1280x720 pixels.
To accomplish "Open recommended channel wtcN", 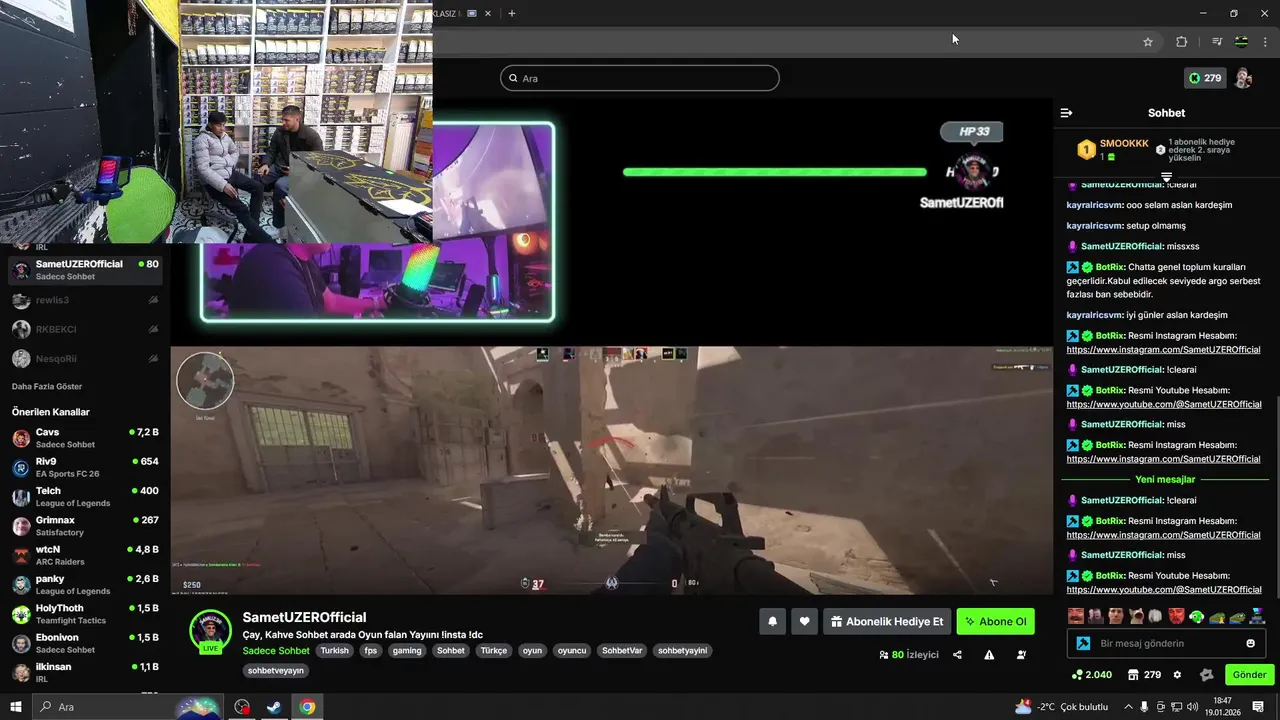I will point(85,555).
